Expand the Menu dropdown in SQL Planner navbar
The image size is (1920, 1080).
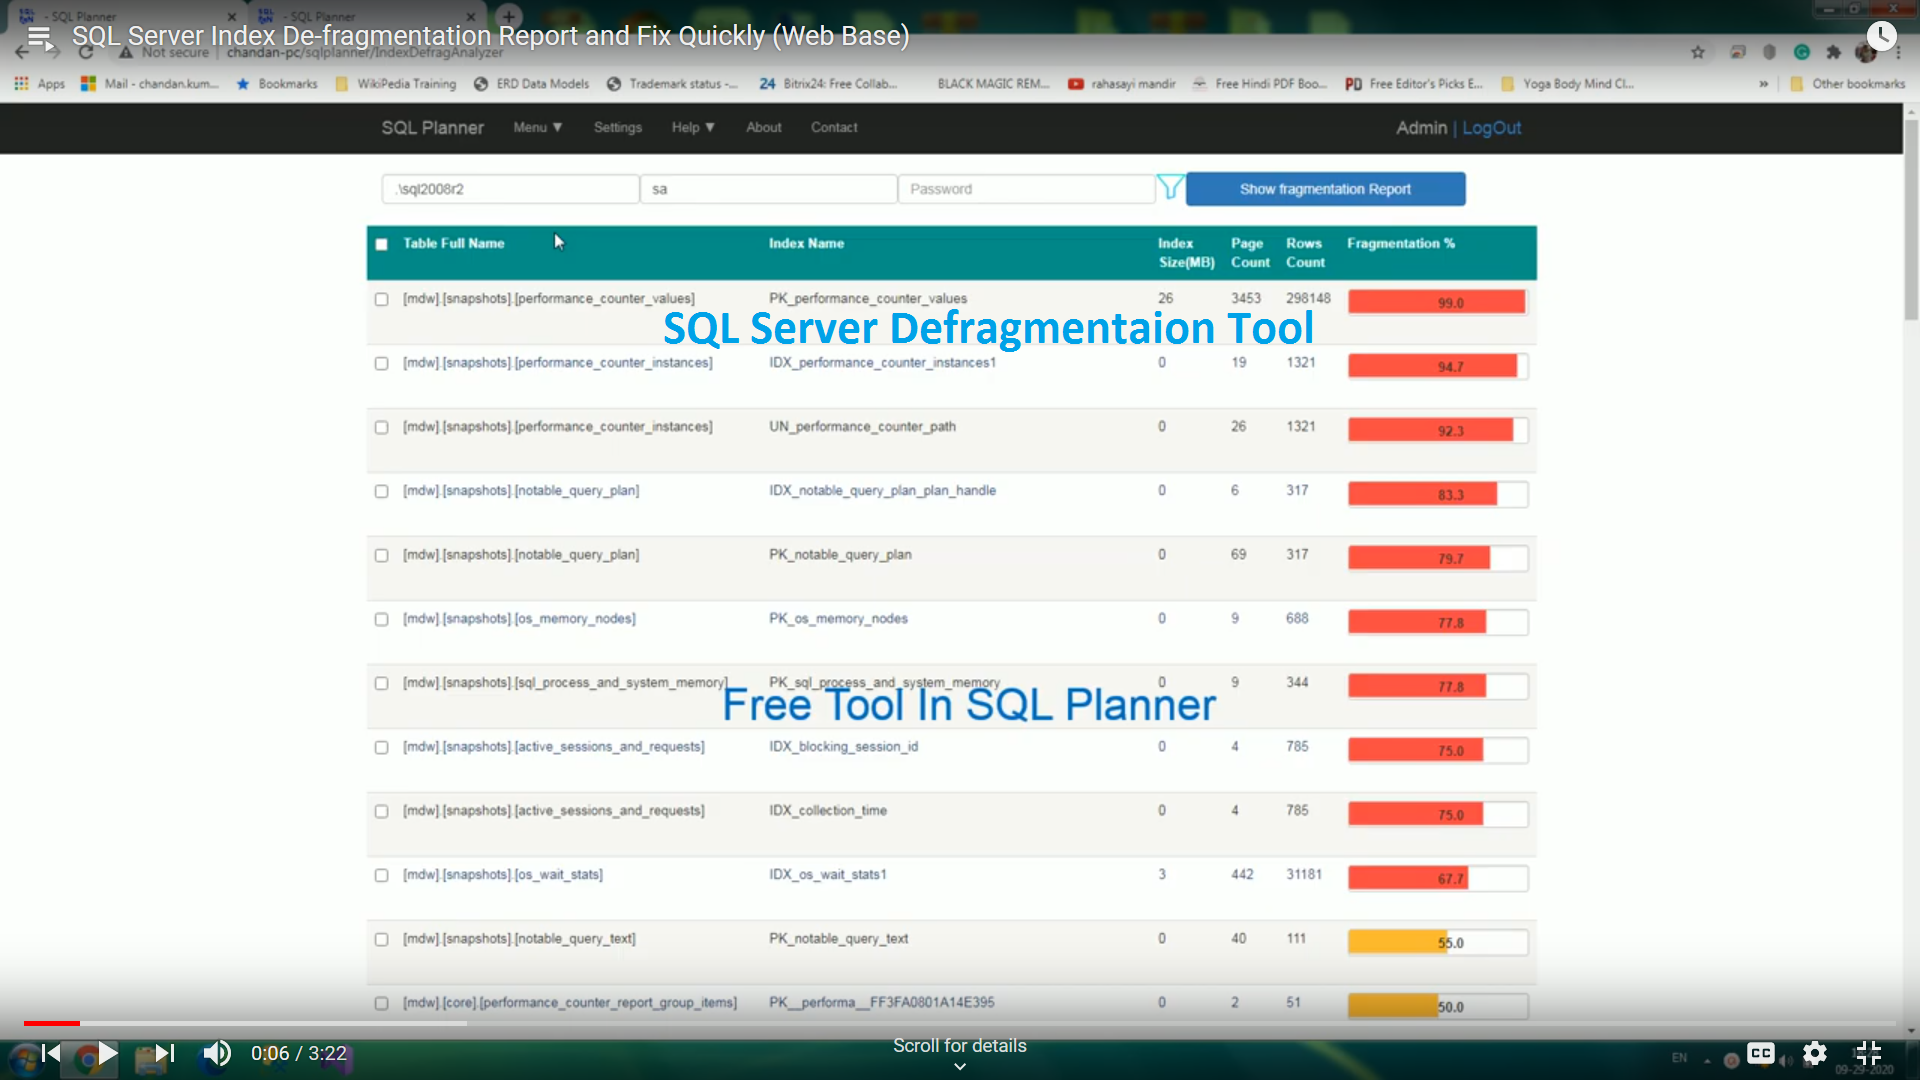tap(537, 127)
